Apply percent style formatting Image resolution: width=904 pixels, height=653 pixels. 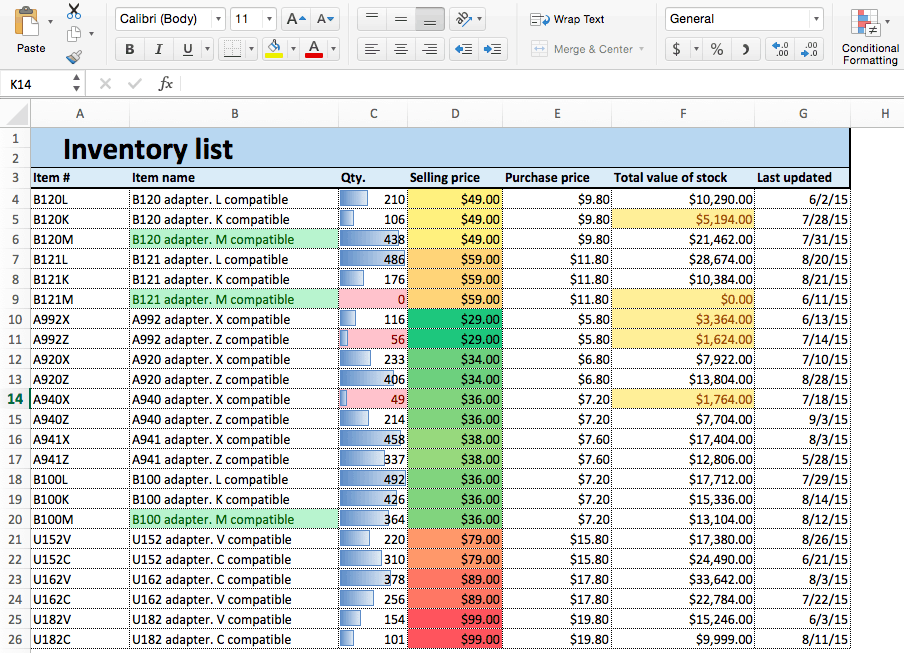[716, 48]
